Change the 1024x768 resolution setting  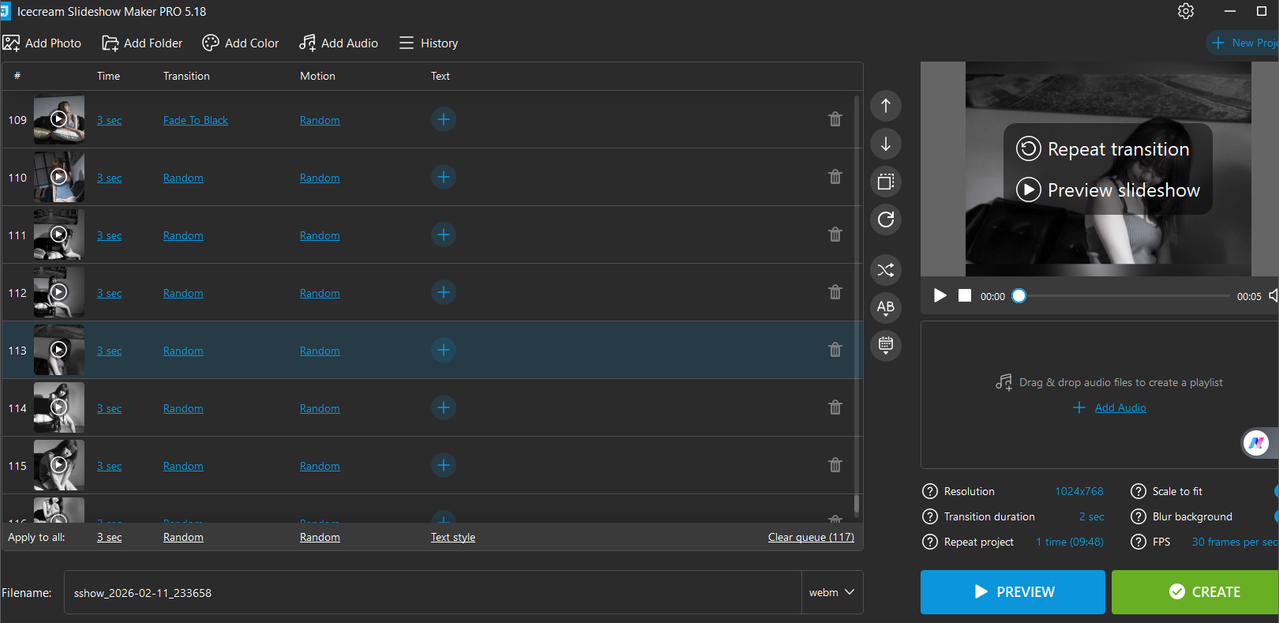(1079, 491)
